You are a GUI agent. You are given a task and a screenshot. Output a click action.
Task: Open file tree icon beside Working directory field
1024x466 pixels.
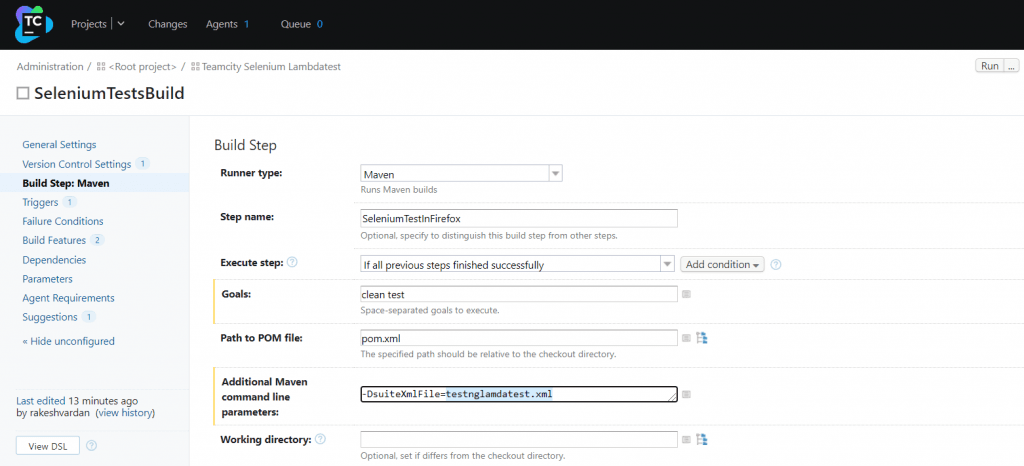[702, 439]
